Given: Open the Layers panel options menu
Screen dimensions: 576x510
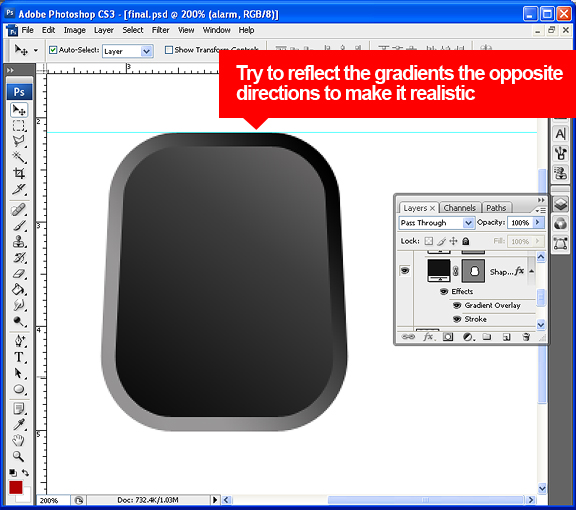Looking at the screenshot, I should (x=540, y=210).
